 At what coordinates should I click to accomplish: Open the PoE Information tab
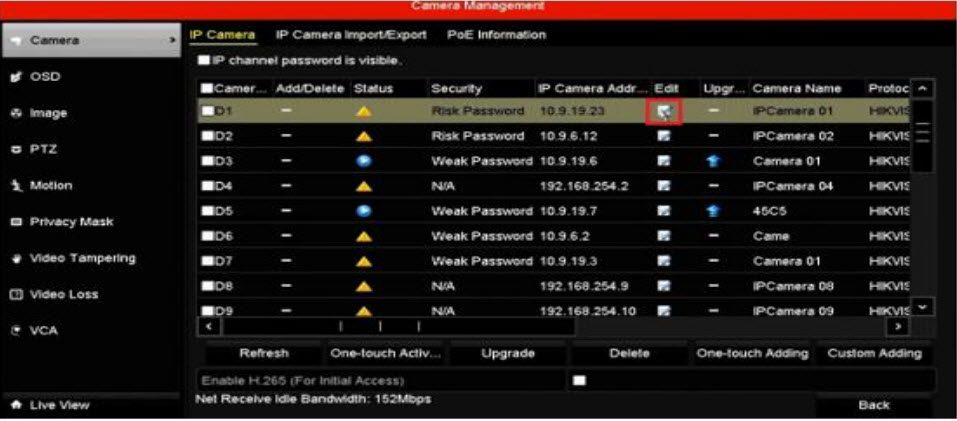click(496, 35)
